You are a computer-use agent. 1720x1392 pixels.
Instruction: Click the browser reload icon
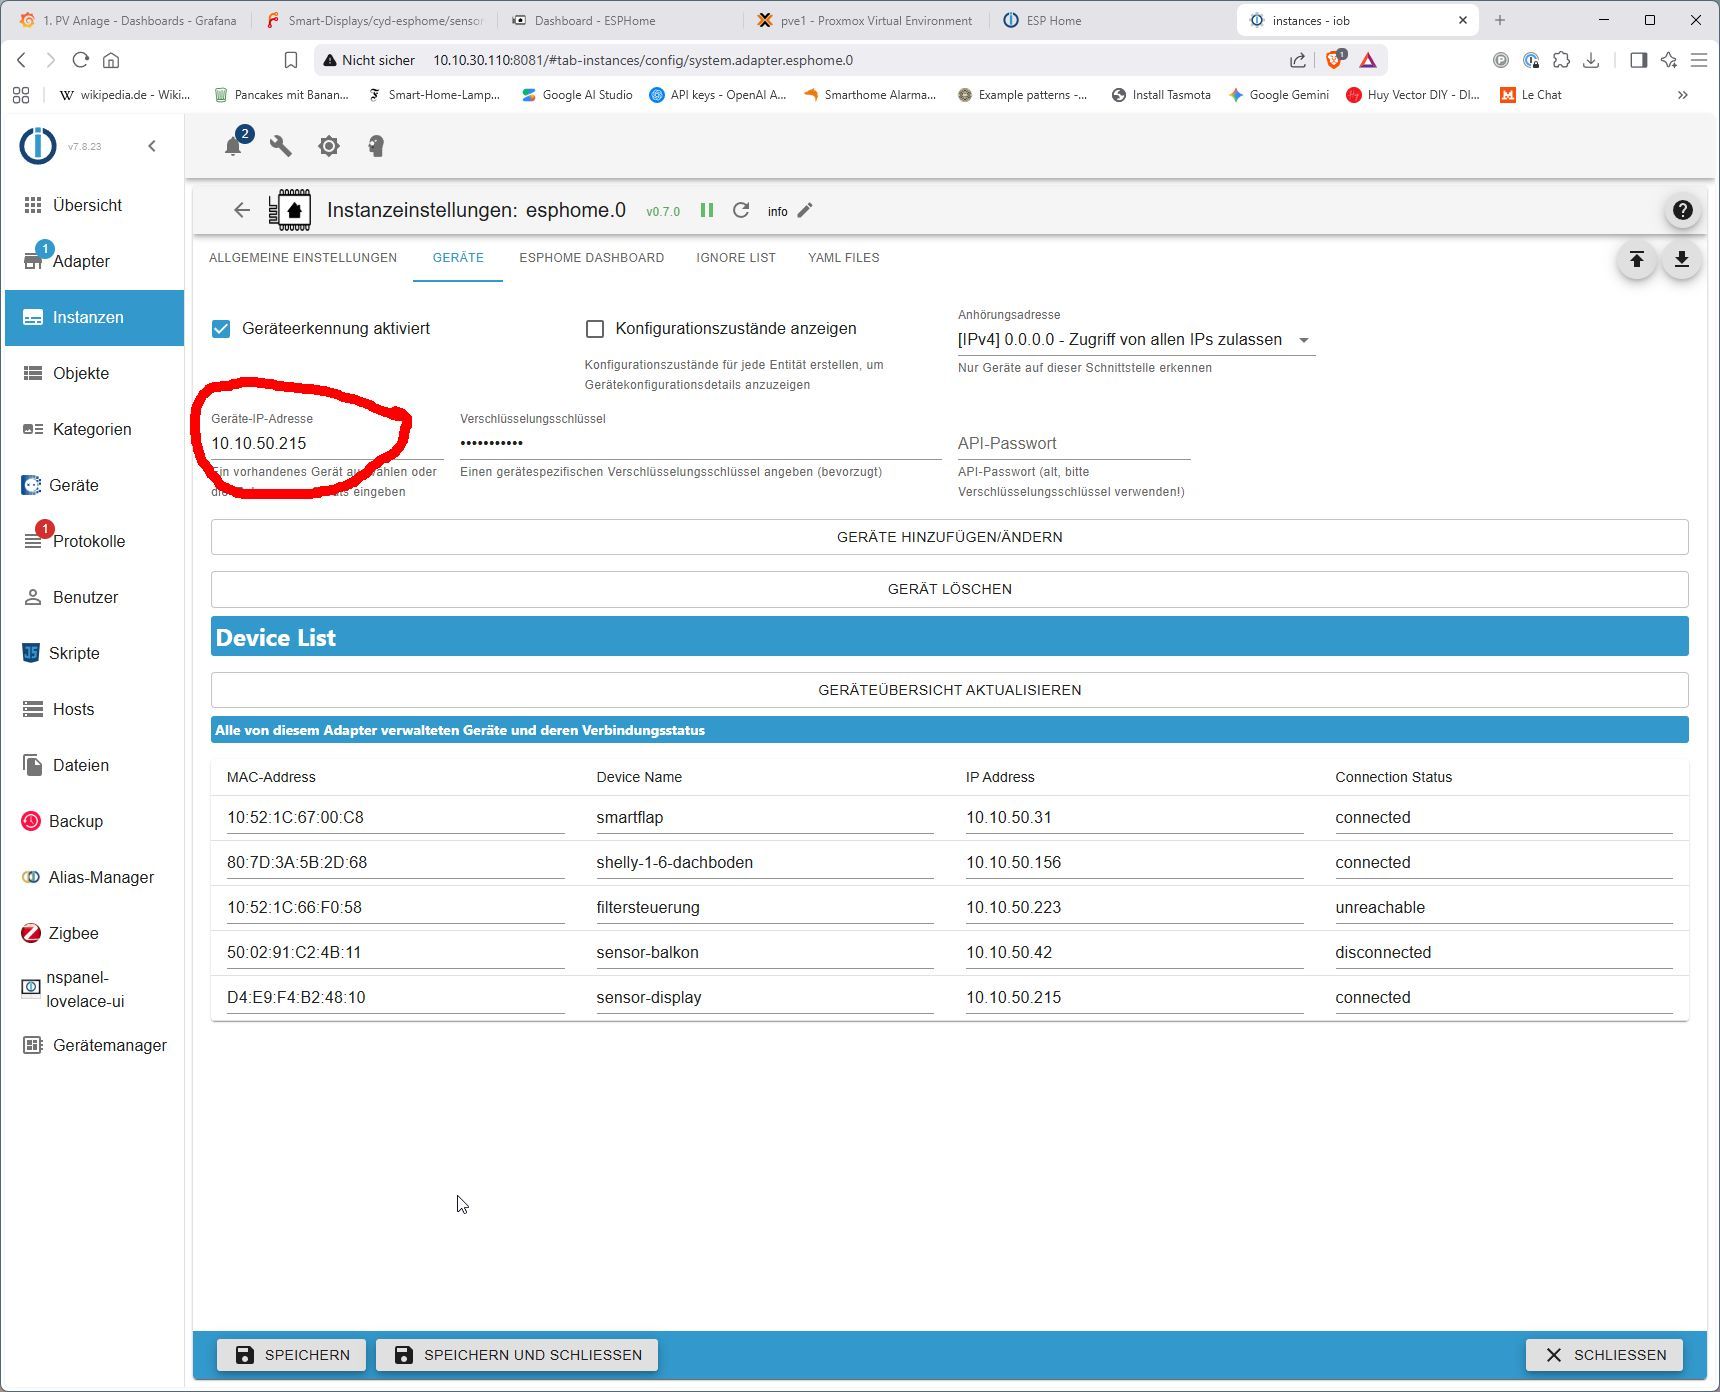[x=81, y=60]
